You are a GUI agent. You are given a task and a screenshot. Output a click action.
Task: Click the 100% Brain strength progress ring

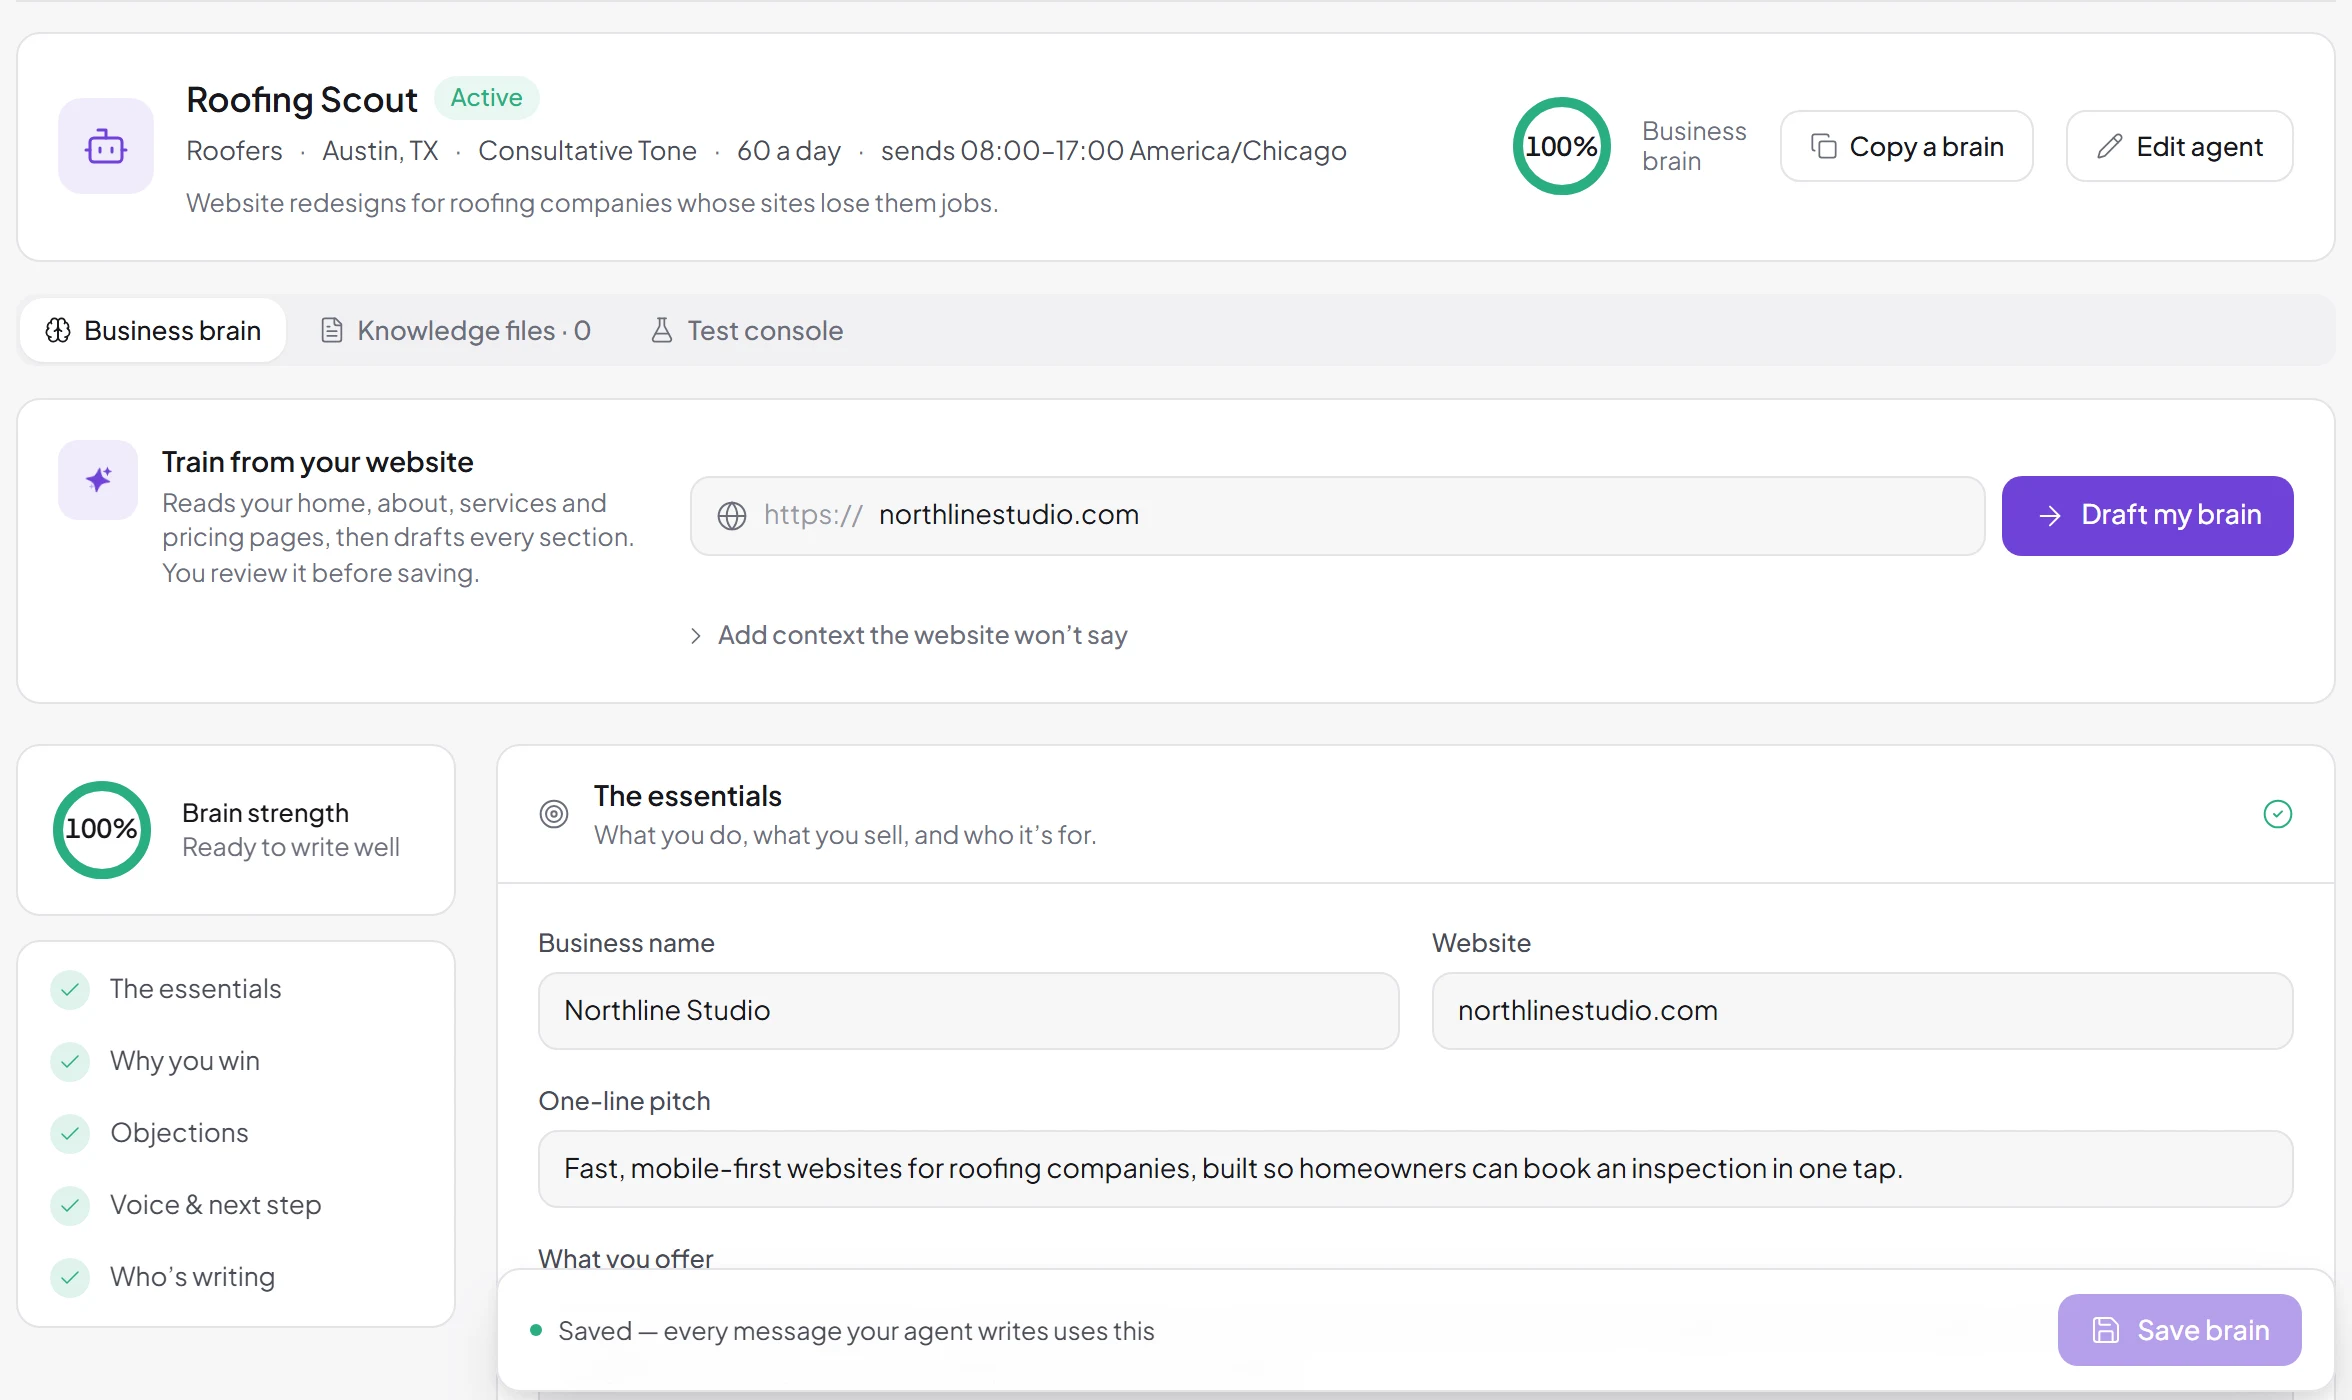point(102,830)
